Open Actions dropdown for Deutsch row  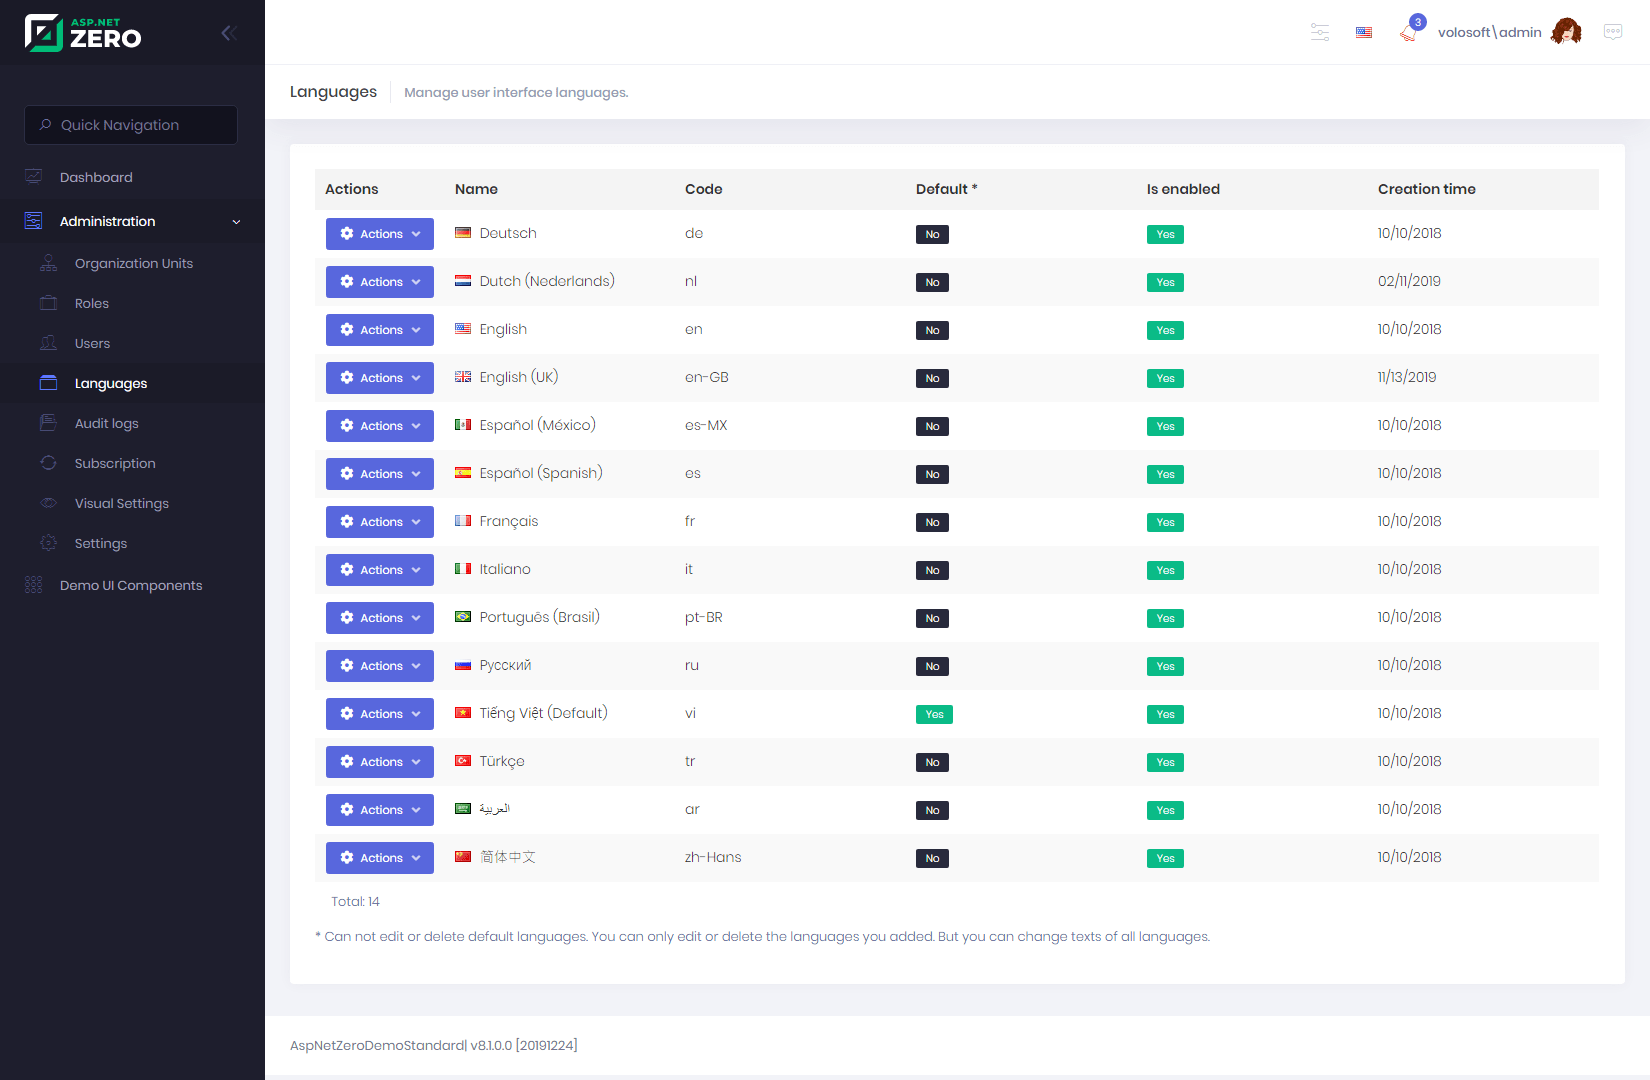pos(380,234)
